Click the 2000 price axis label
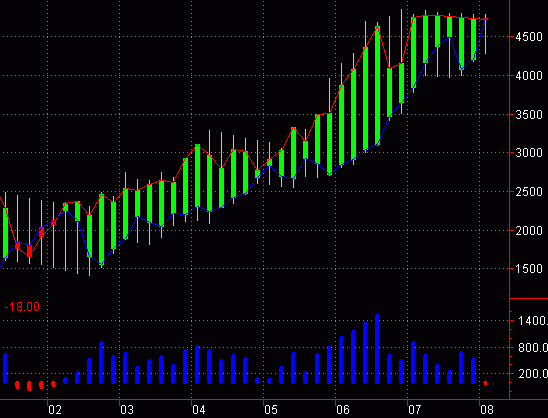This screenshot has height=418, width=548. 529,230
